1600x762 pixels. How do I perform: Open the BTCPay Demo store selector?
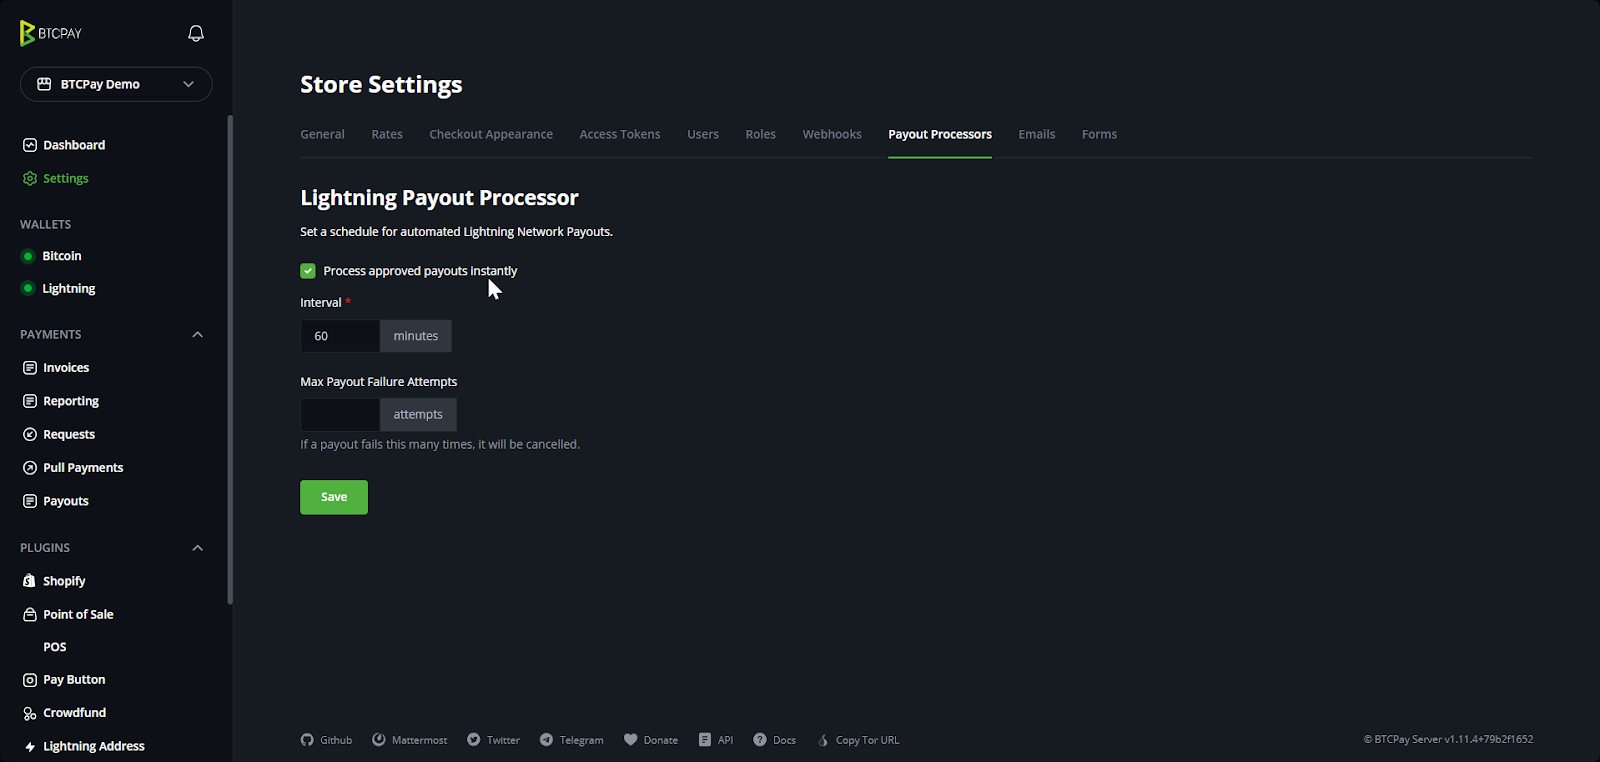point(116,84)
